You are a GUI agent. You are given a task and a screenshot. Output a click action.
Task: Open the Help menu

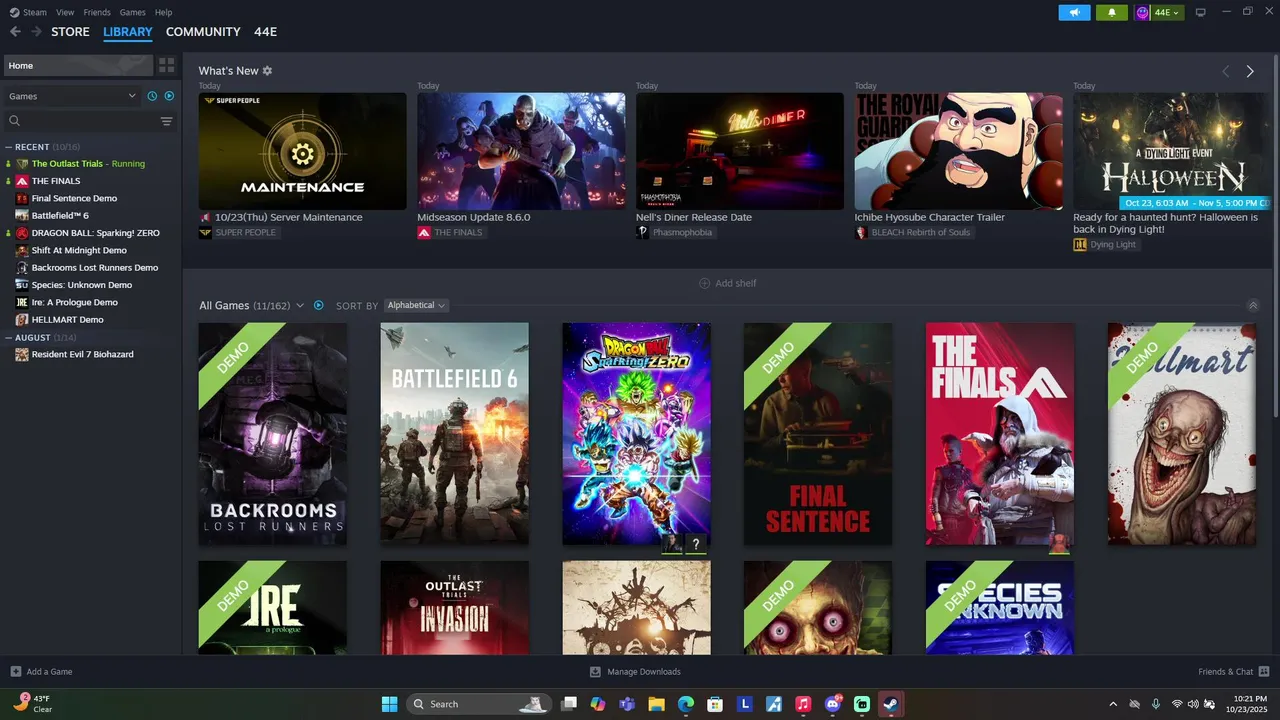[163, 12]
